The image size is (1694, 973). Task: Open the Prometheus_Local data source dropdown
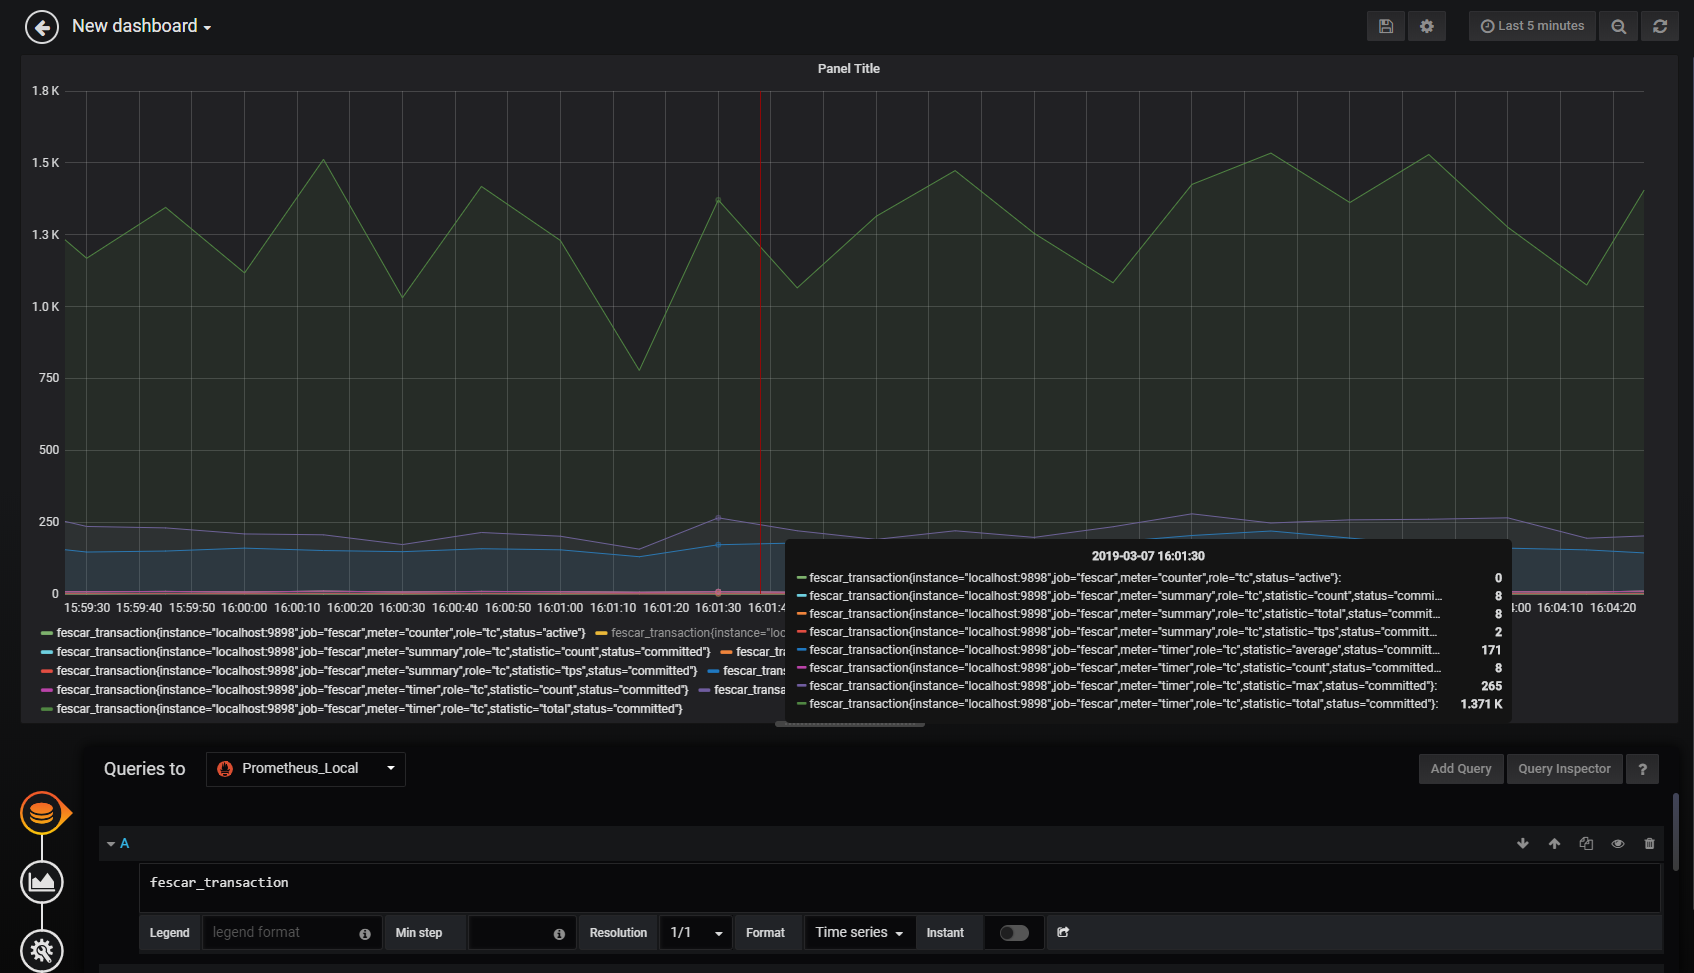tap(306, 769)
